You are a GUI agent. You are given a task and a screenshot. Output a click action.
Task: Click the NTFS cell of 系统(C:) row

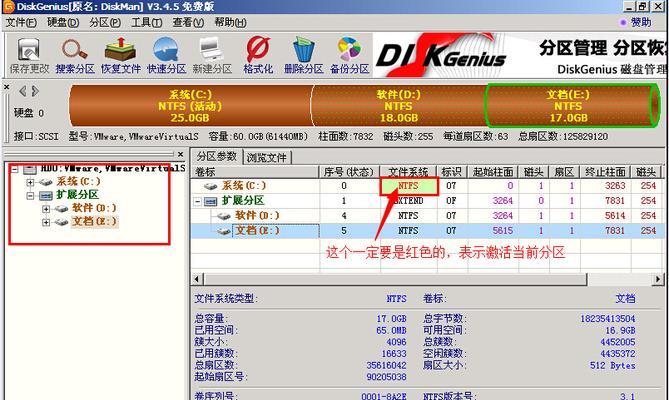[408, 186]
